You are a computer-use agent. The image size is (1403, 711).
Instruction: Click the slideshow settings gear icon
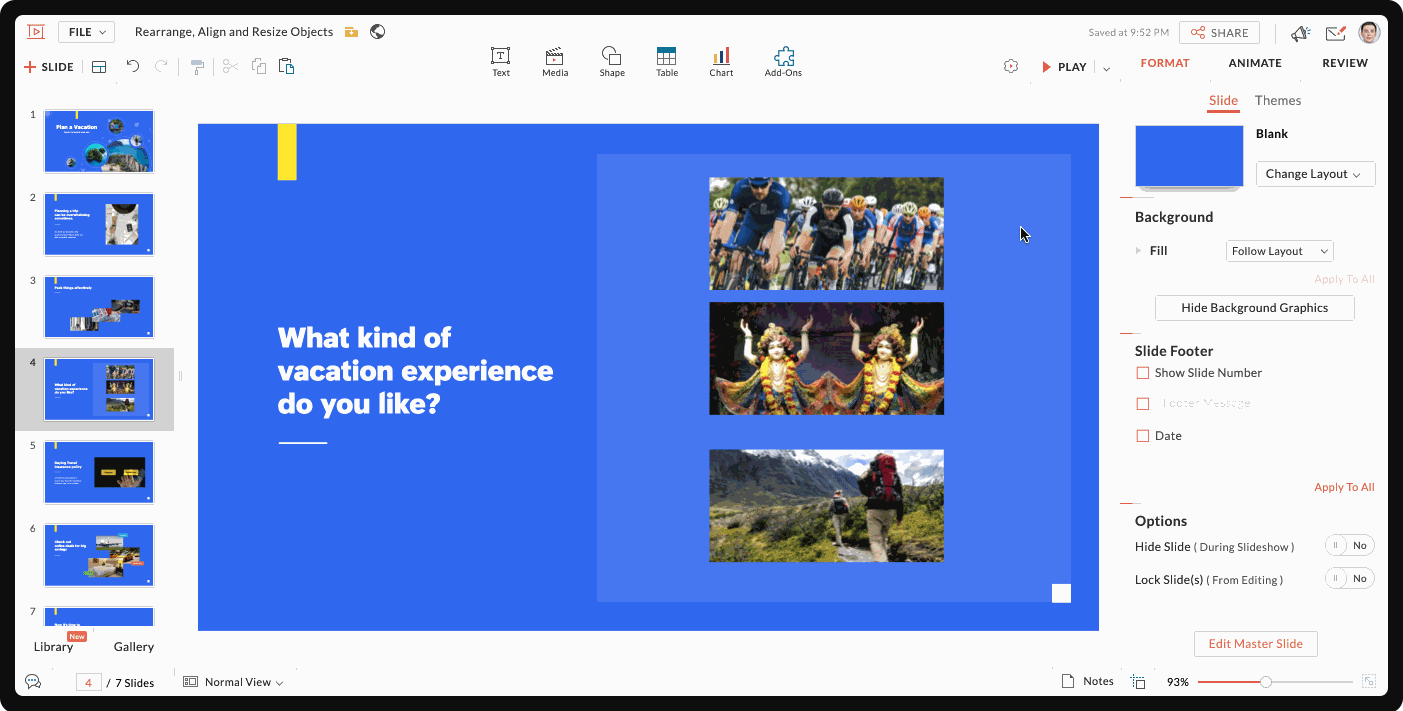point(1011,66)
